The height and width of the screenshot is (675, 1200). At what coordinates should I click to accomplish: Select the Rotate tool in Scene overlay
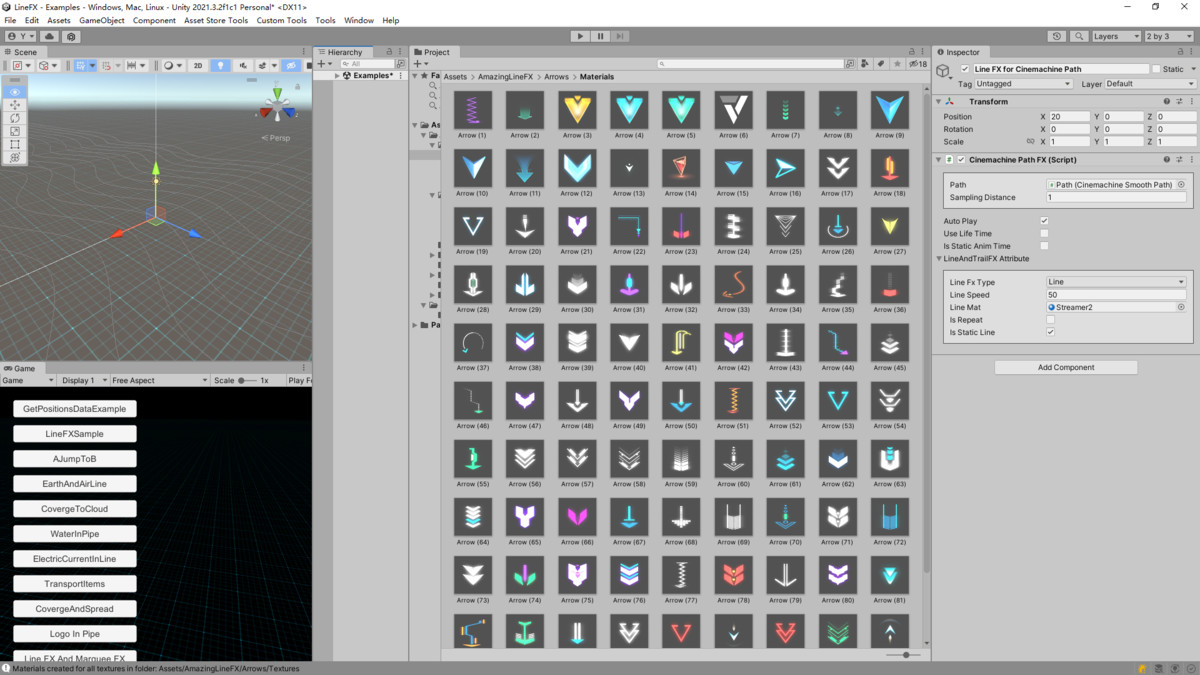[15, 118]
